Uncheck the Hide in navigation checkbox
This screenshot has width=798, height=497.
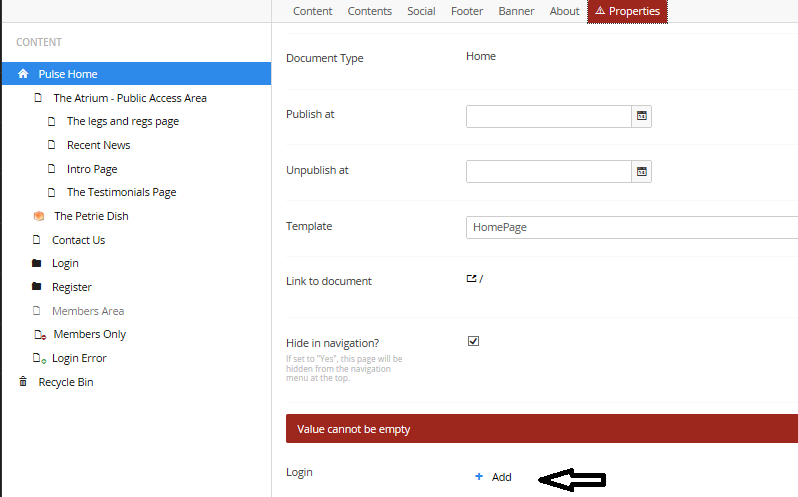473,341
